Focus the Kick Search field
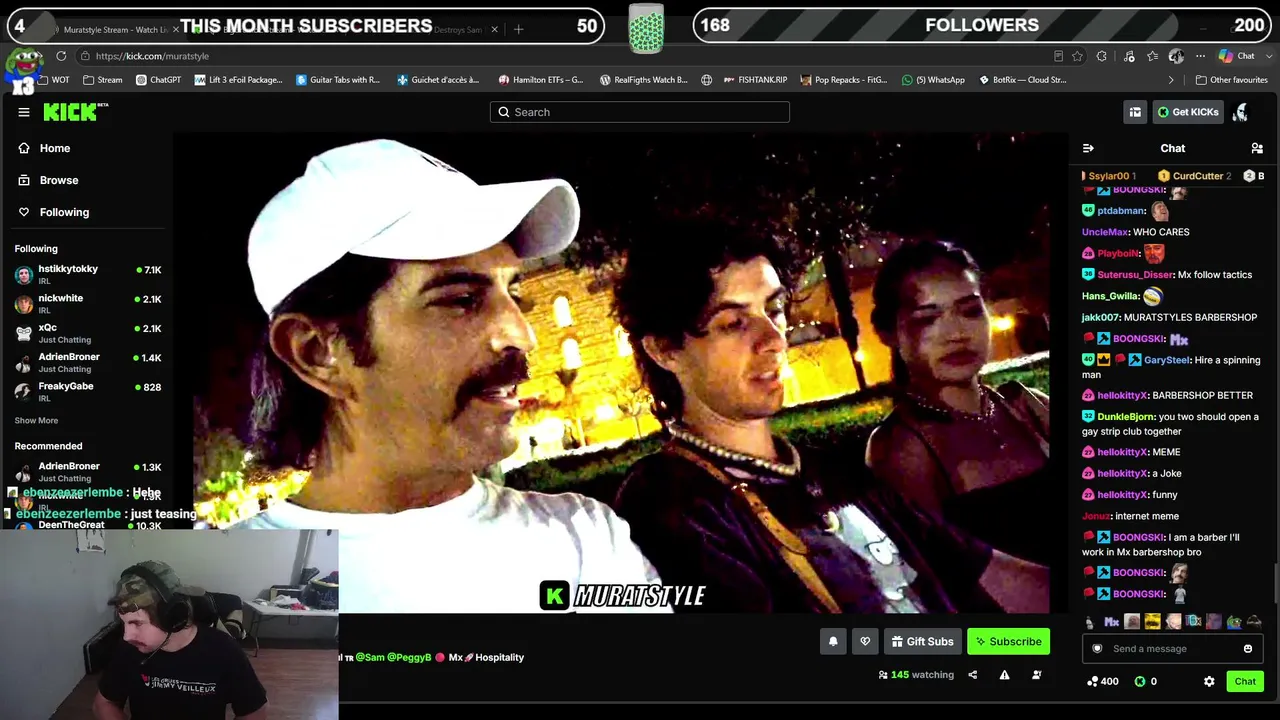Screen dimensions: 1280x720 640,112
